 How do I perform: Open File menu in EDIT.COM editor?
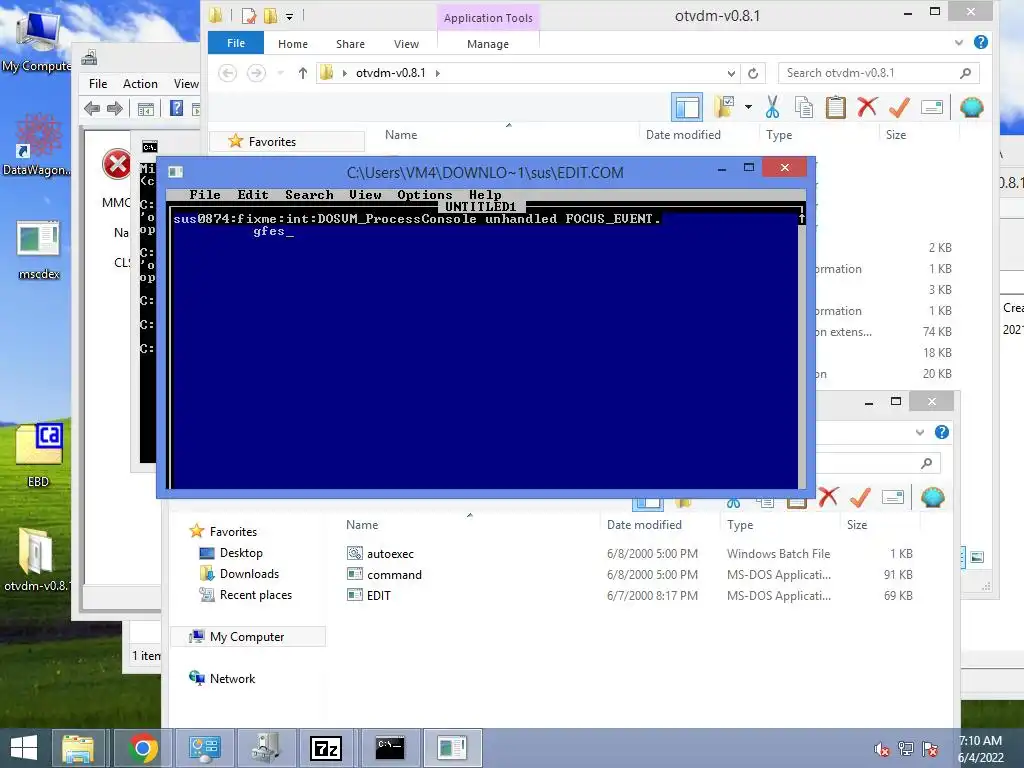click(204, 195)
